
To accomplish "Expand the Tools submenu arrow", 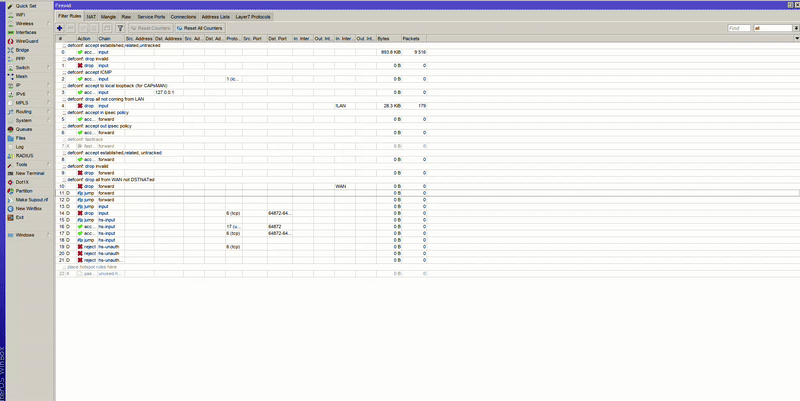I will [x=49, y=164].
